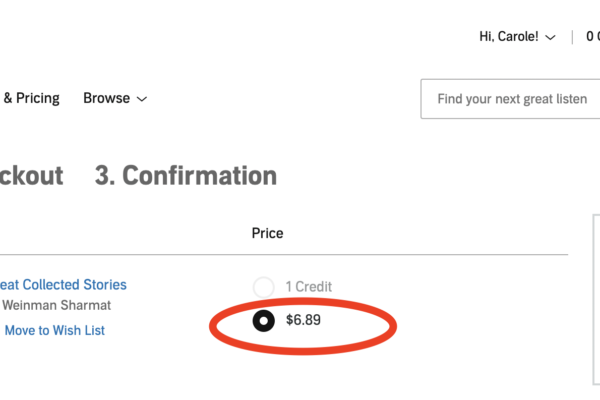Click the "$6.89" price label
The width and height of the screenshot is (600, 400).
point(303,321)
